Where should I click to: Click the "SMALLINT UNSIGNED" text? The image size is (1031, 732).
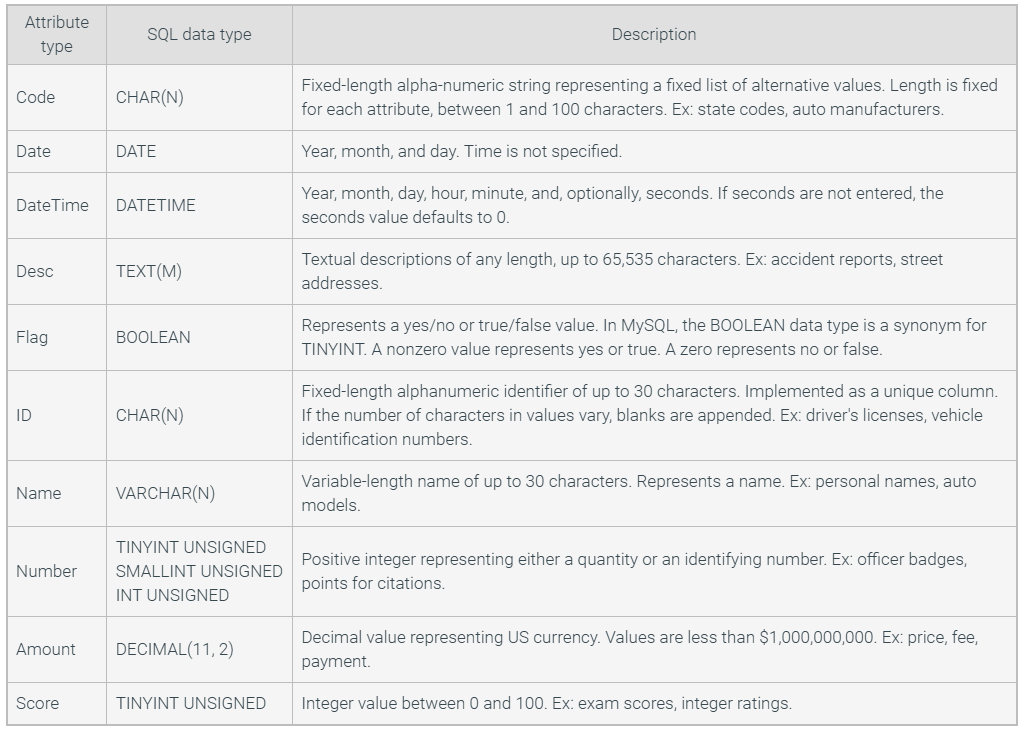(199, 572)
